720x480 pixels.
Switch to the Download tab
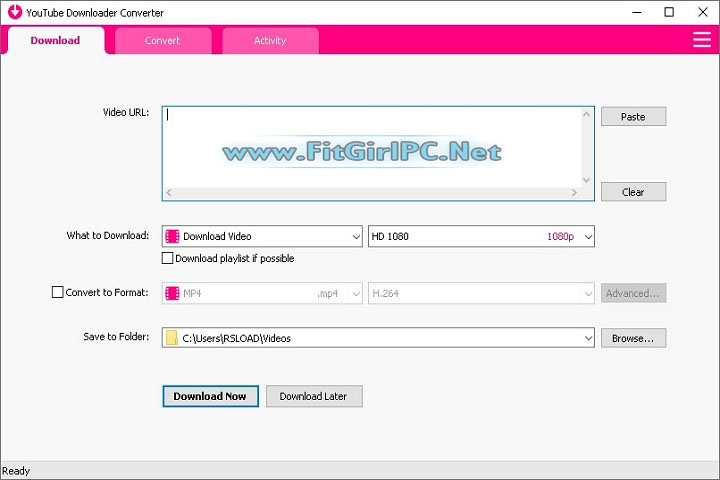[56, 40]
